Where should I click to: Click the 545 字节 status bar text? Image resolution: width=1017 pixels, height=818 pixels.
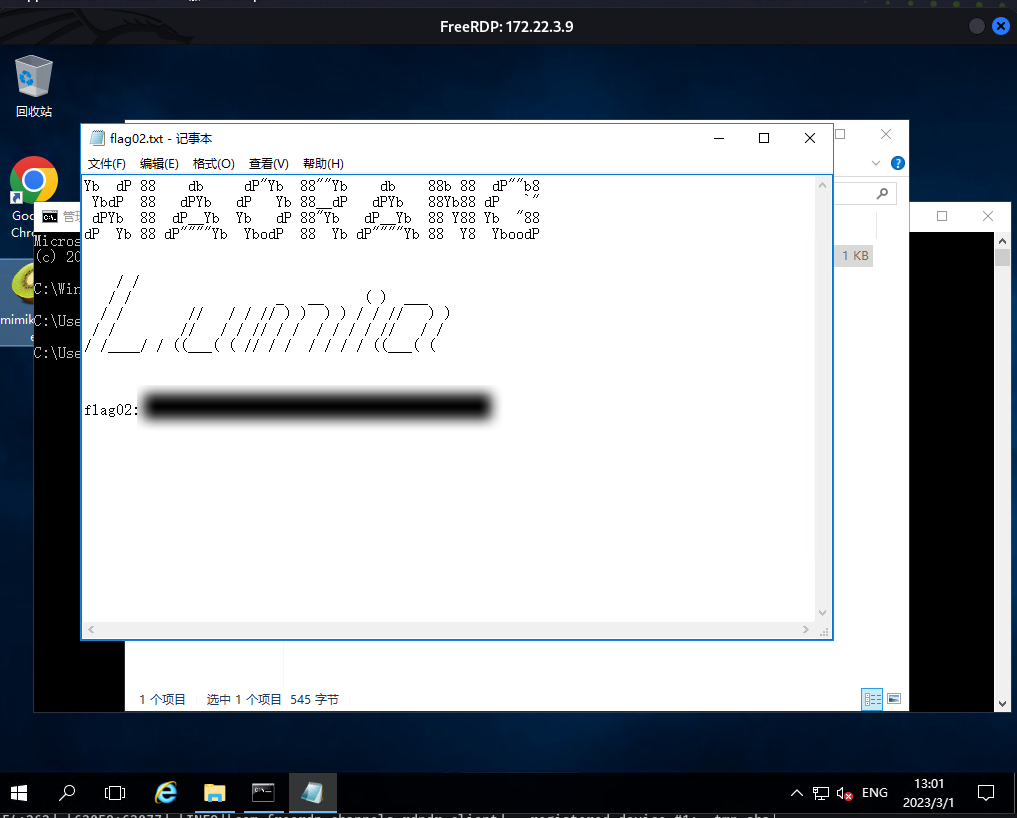coord(314,699)
